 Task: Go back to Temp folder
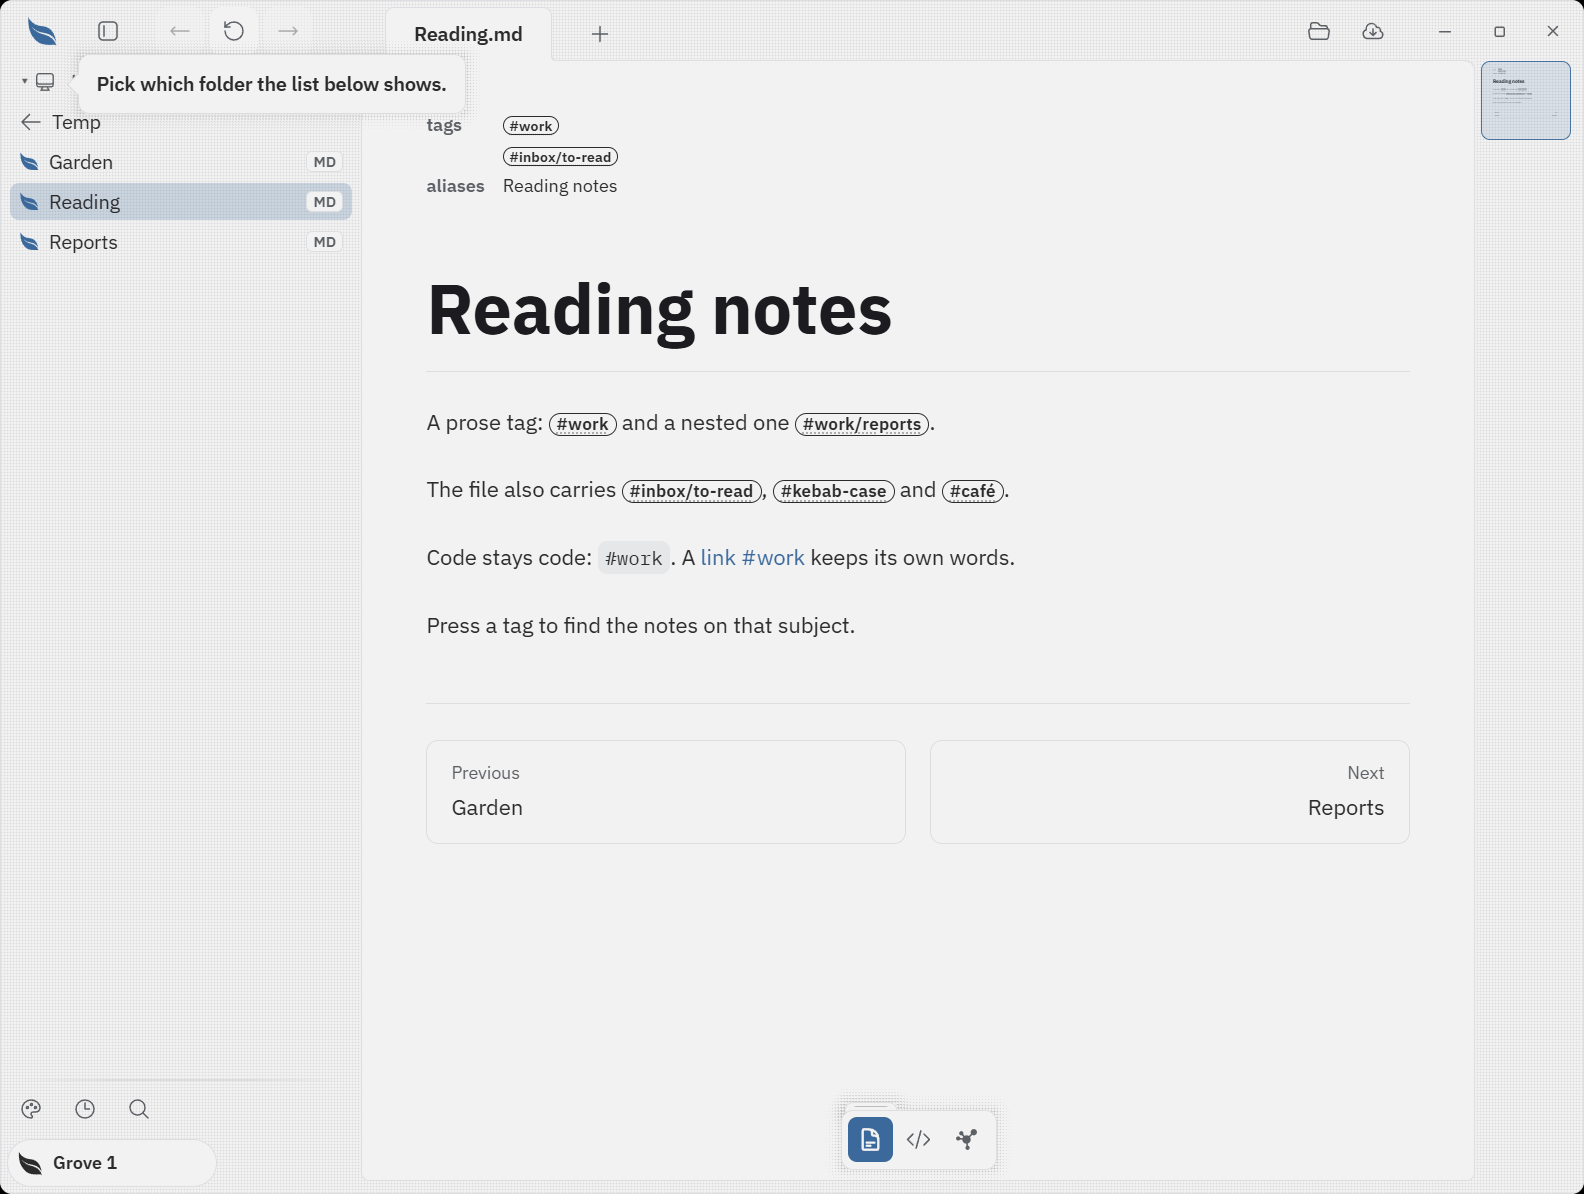coord(61,122)
